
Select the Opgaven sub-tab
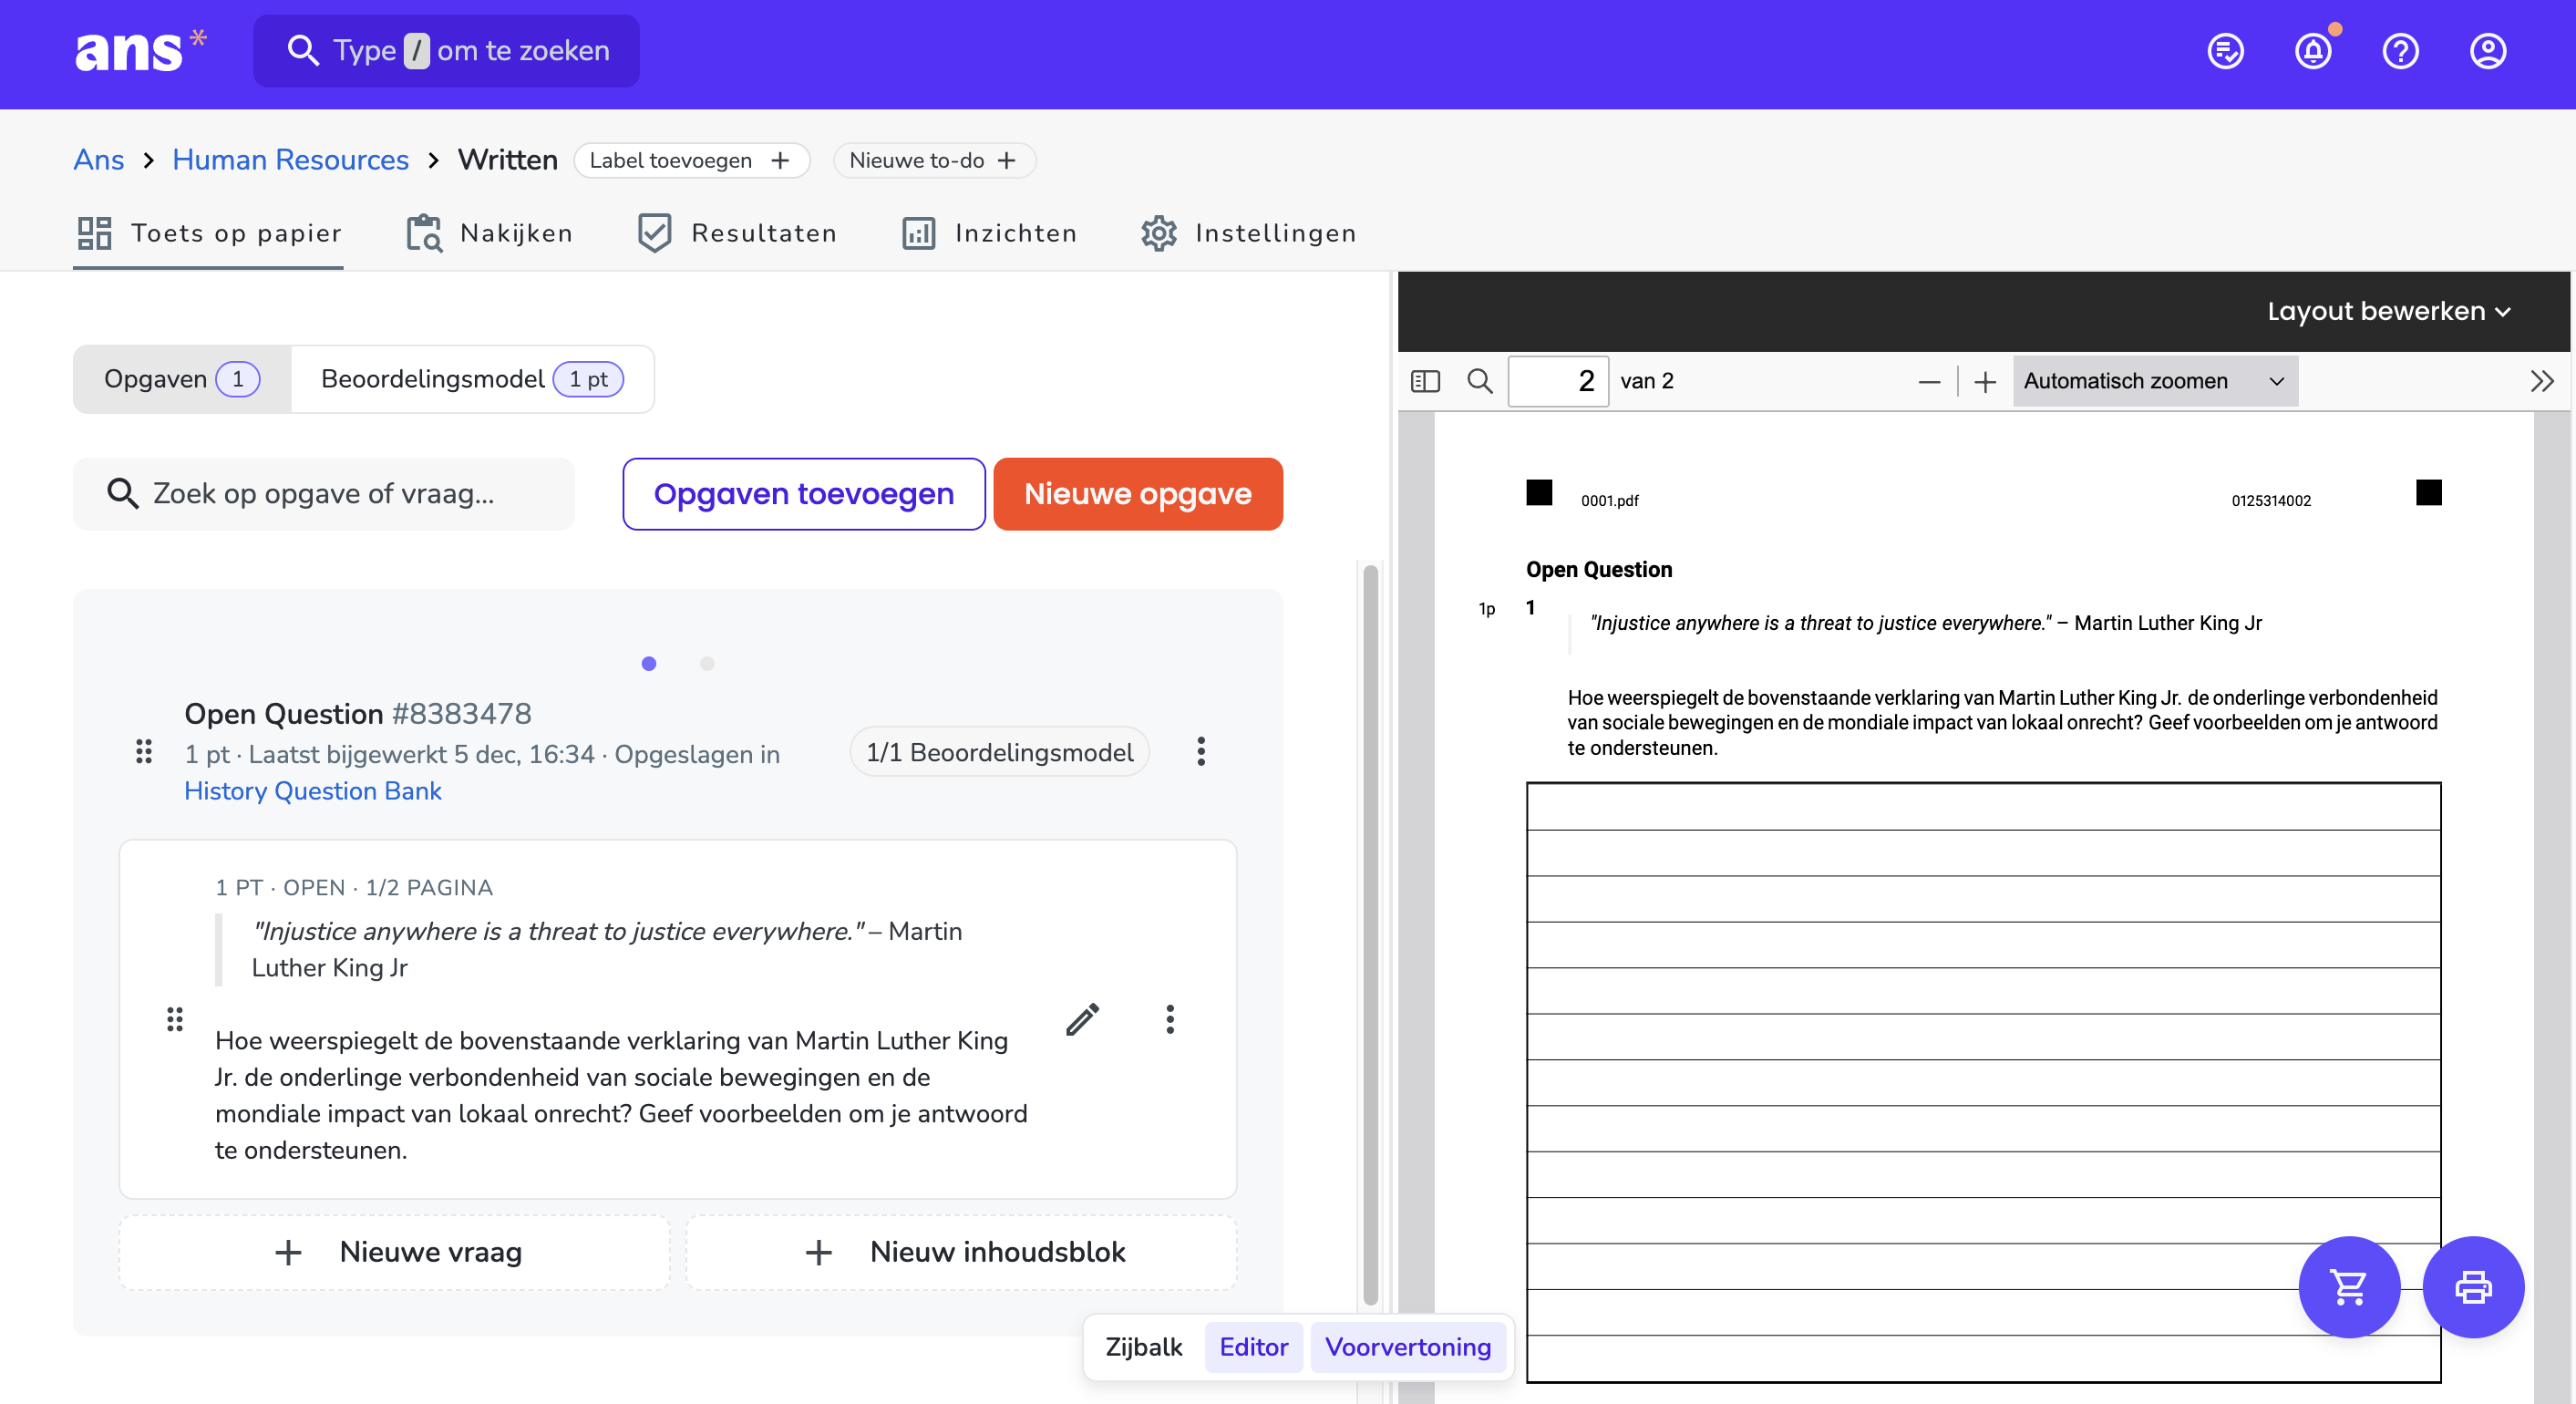(x=182, y=379)
